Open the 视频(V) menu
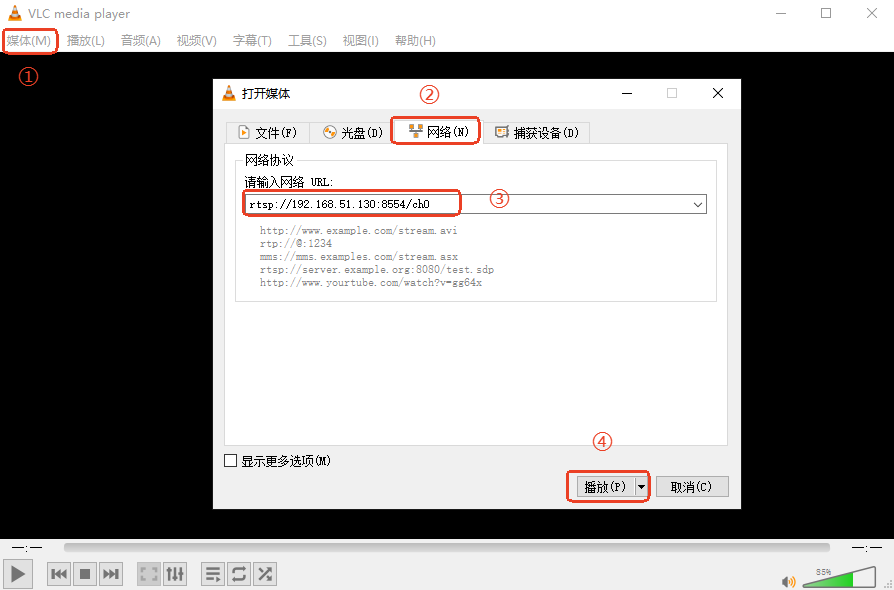The width and height of the screenshot is (894, 590). pyautogui.click(x=197, y=40)
